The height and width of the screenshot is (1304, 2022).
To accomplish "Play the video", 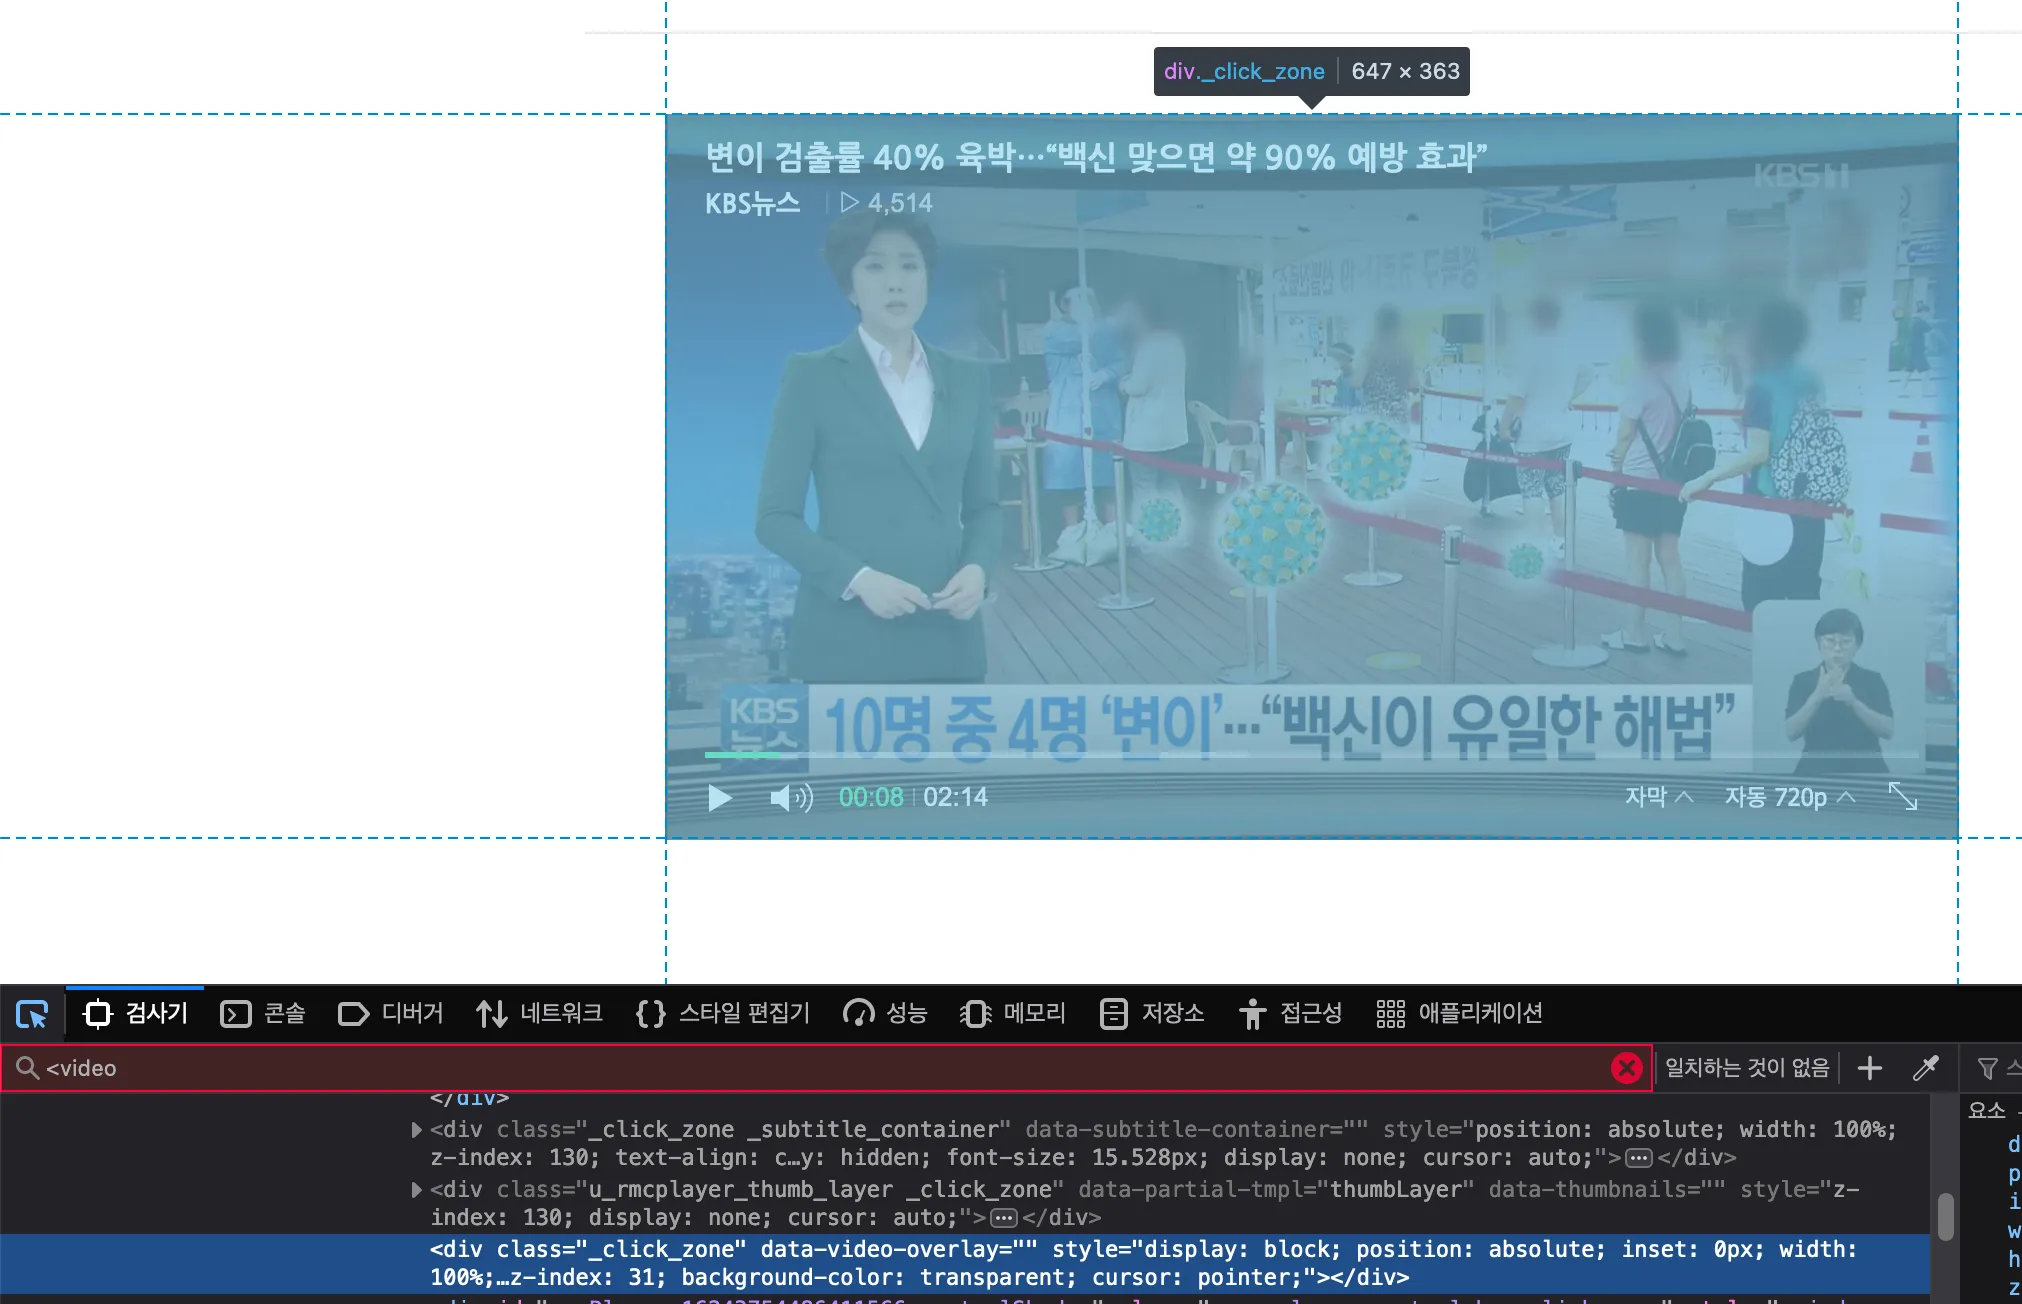I will point(719,797).
